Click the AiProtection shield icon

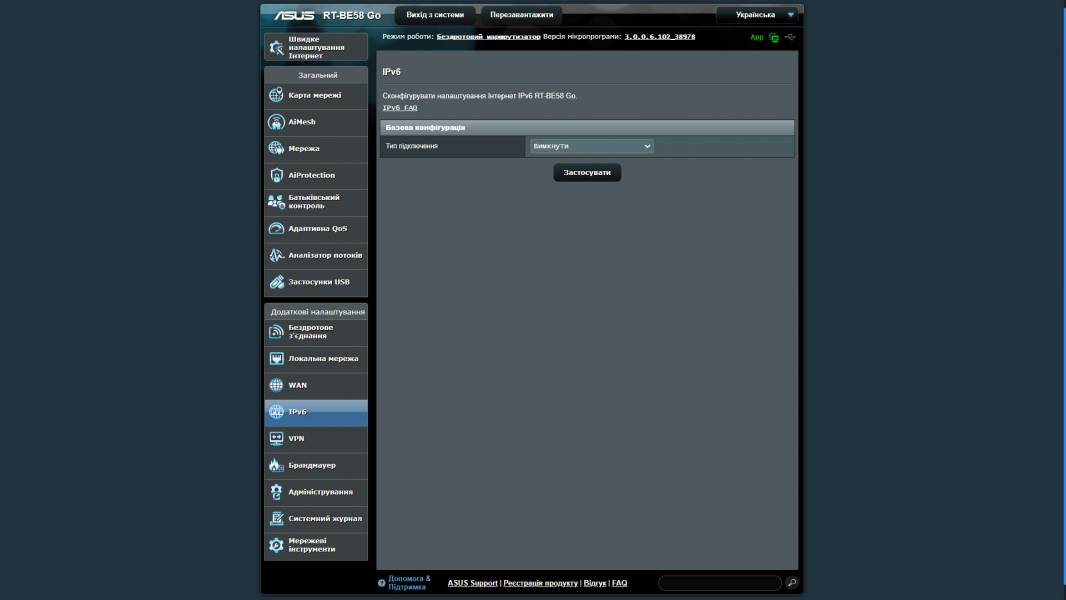(x=277, y=175)
